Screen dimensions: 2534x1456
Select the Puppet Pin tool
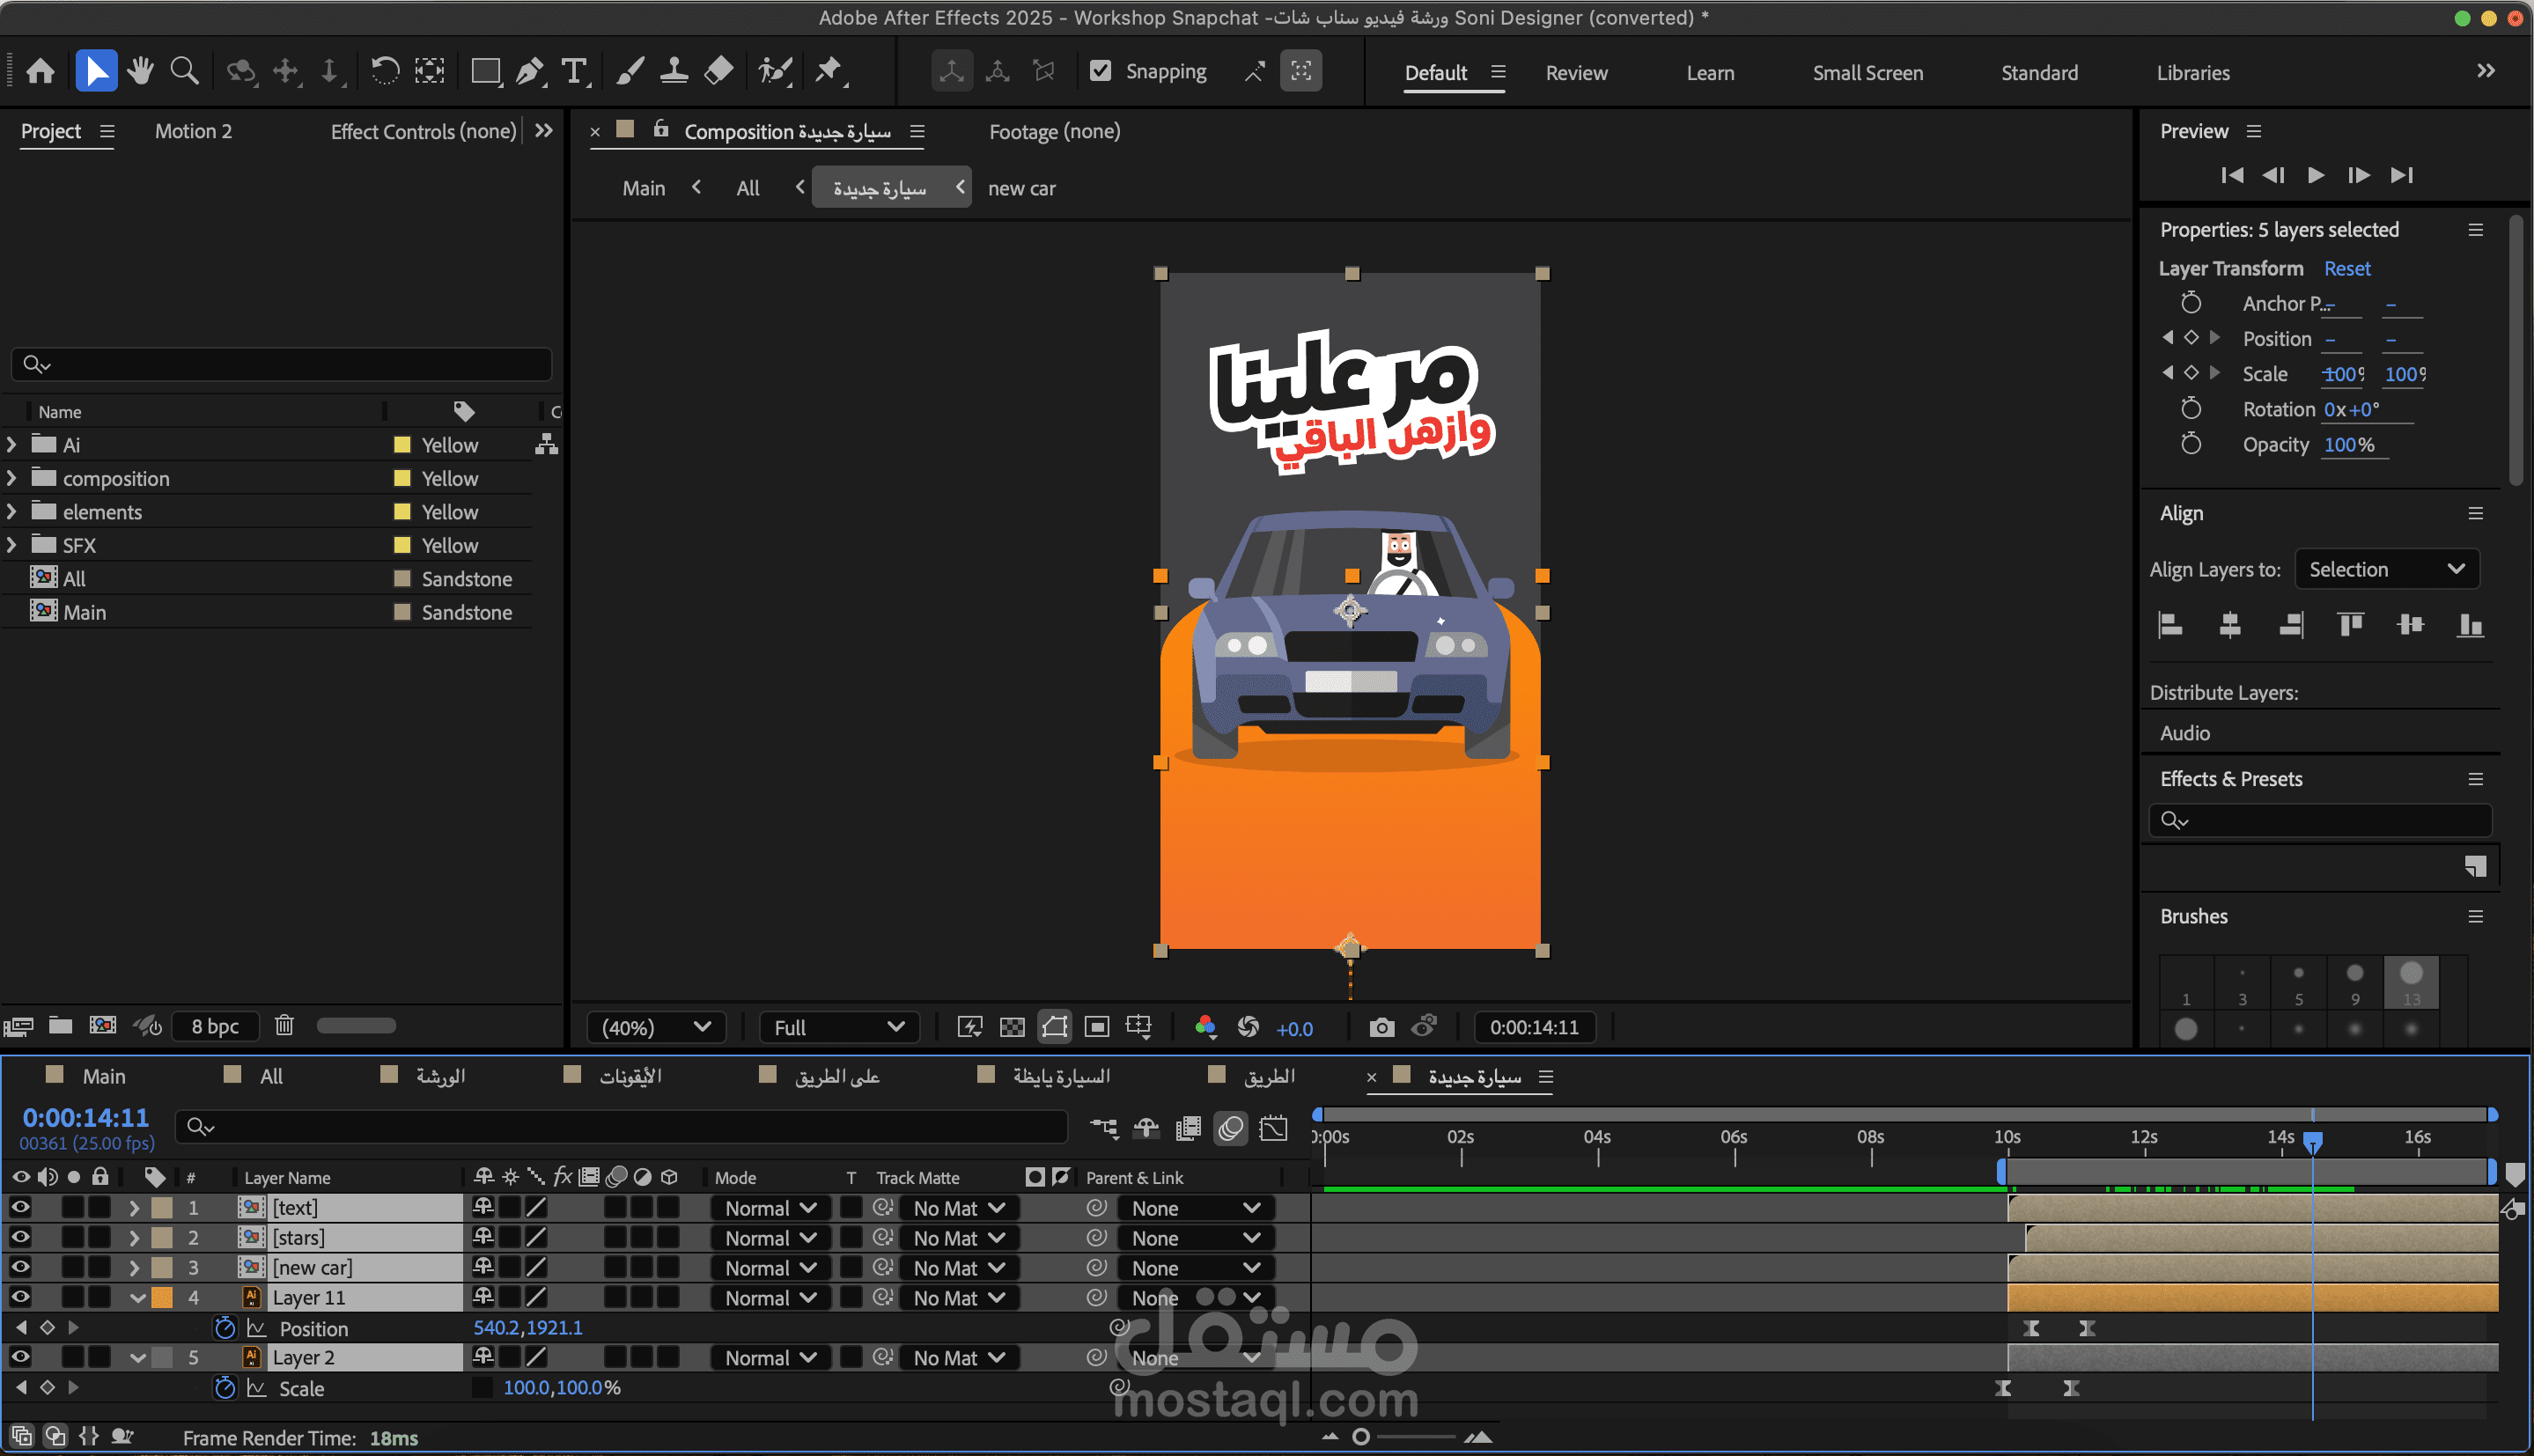pos(828,71)
